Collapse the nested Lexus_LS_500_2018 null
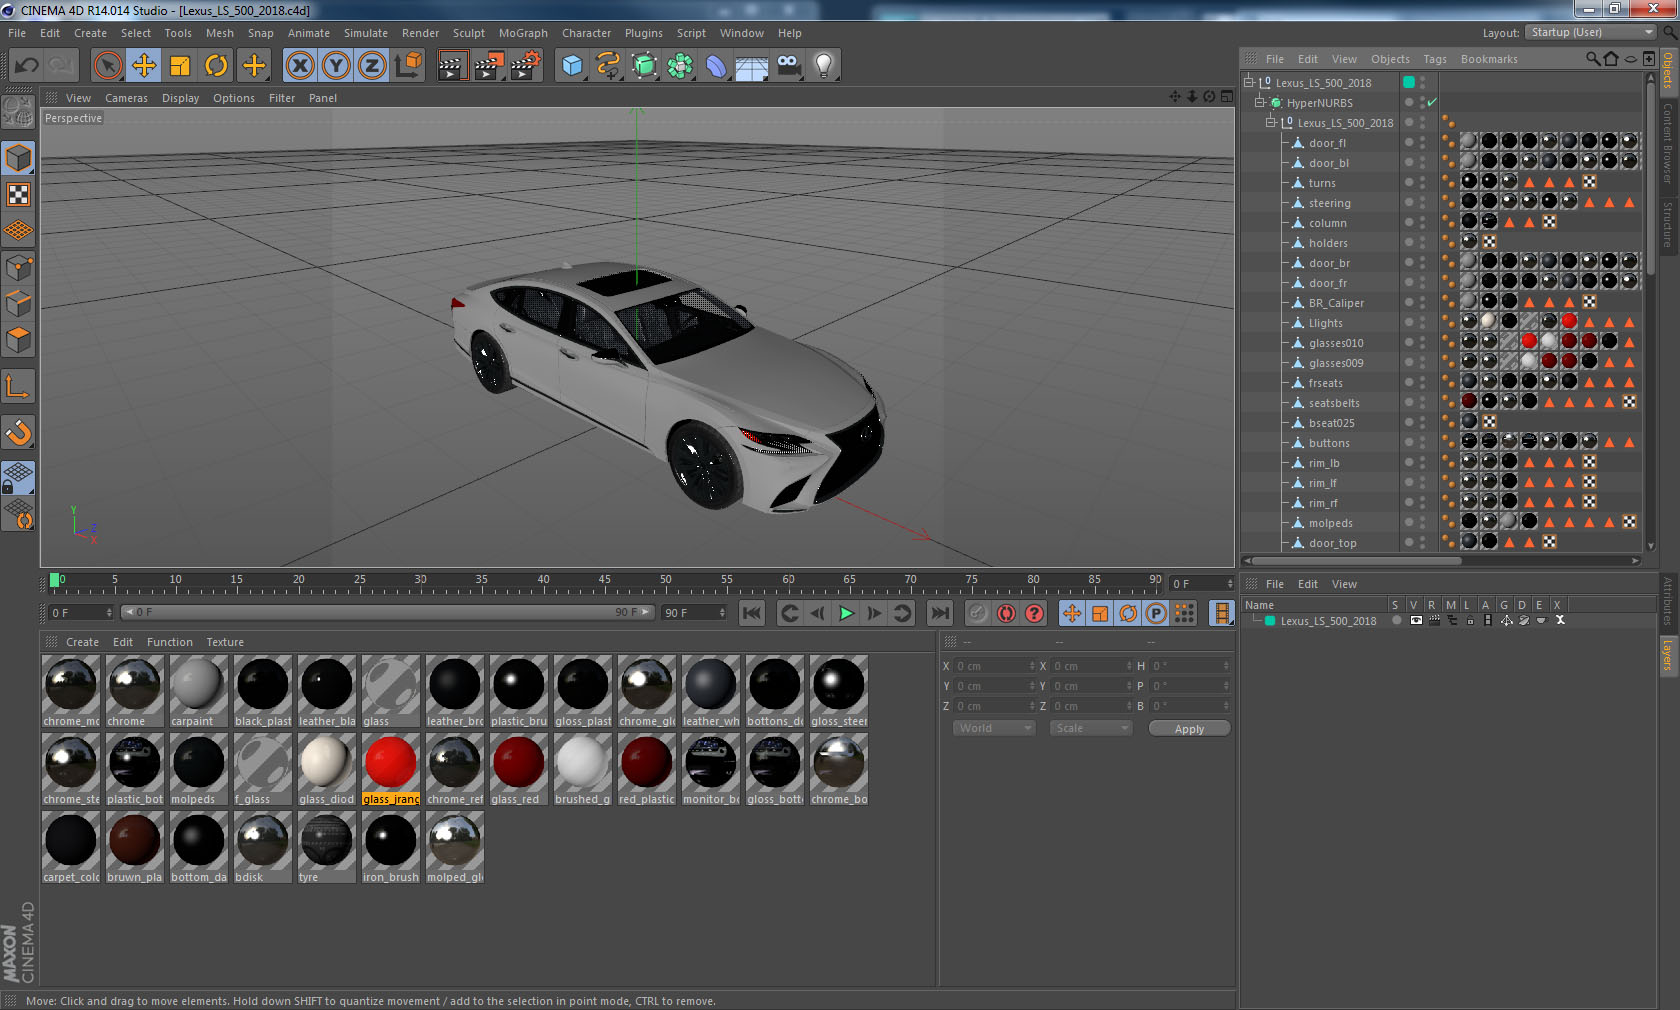The image size is (1680, 1010). 1271,122
